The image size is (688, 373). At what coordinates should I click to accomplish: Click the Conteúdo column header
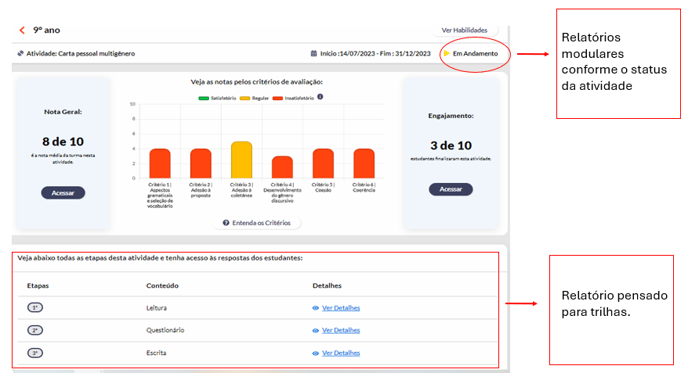[162, 286]
